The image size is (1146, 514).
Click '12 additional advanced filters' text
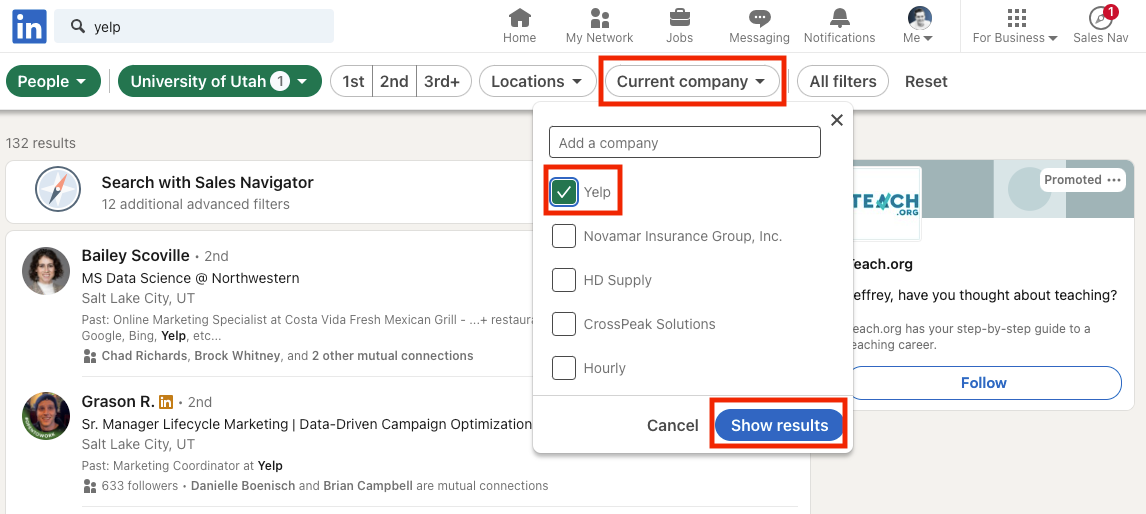(195, 204)
